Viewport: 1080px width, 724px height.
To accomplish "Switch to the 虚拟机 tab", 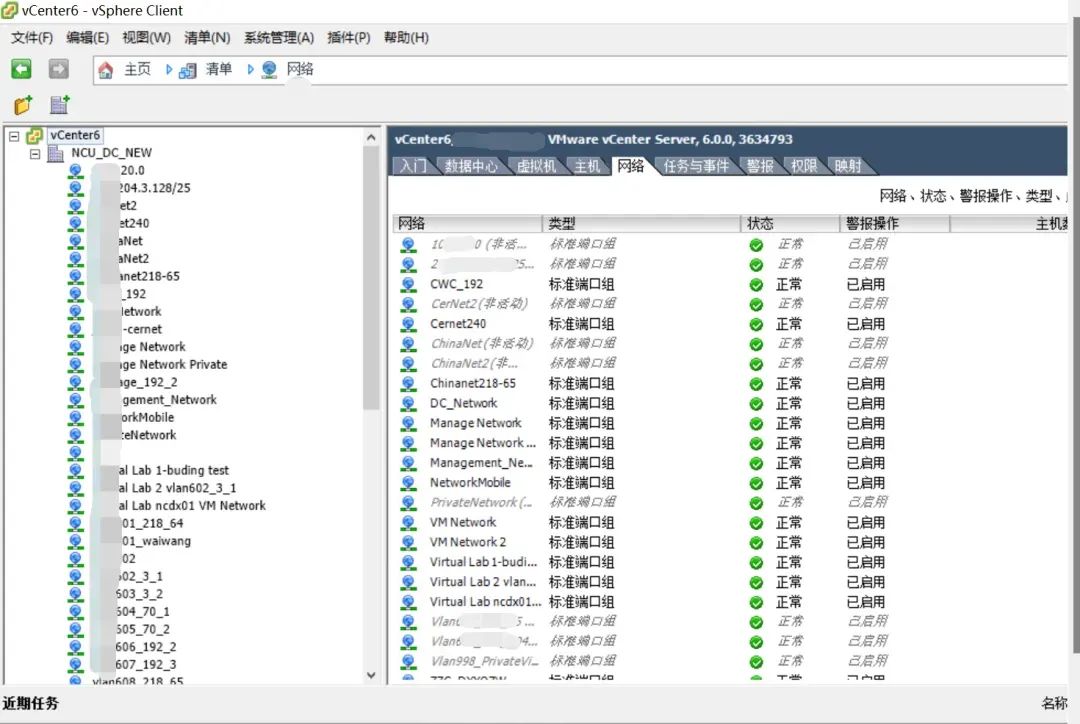I will (537, 166).
